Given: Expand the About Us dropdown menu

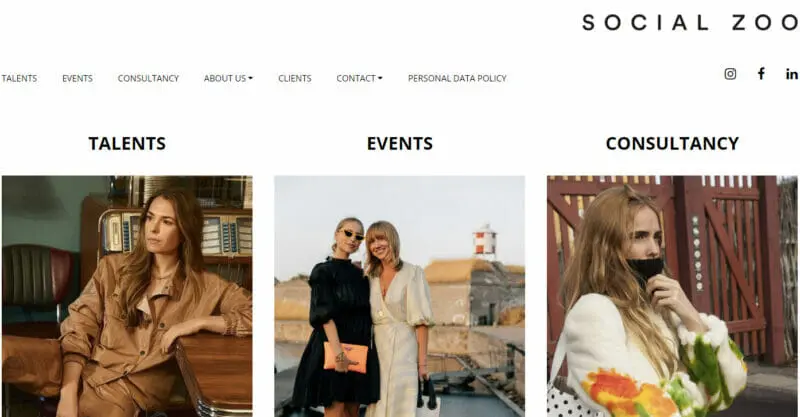Looking at the screenshot, I should 228,78.
